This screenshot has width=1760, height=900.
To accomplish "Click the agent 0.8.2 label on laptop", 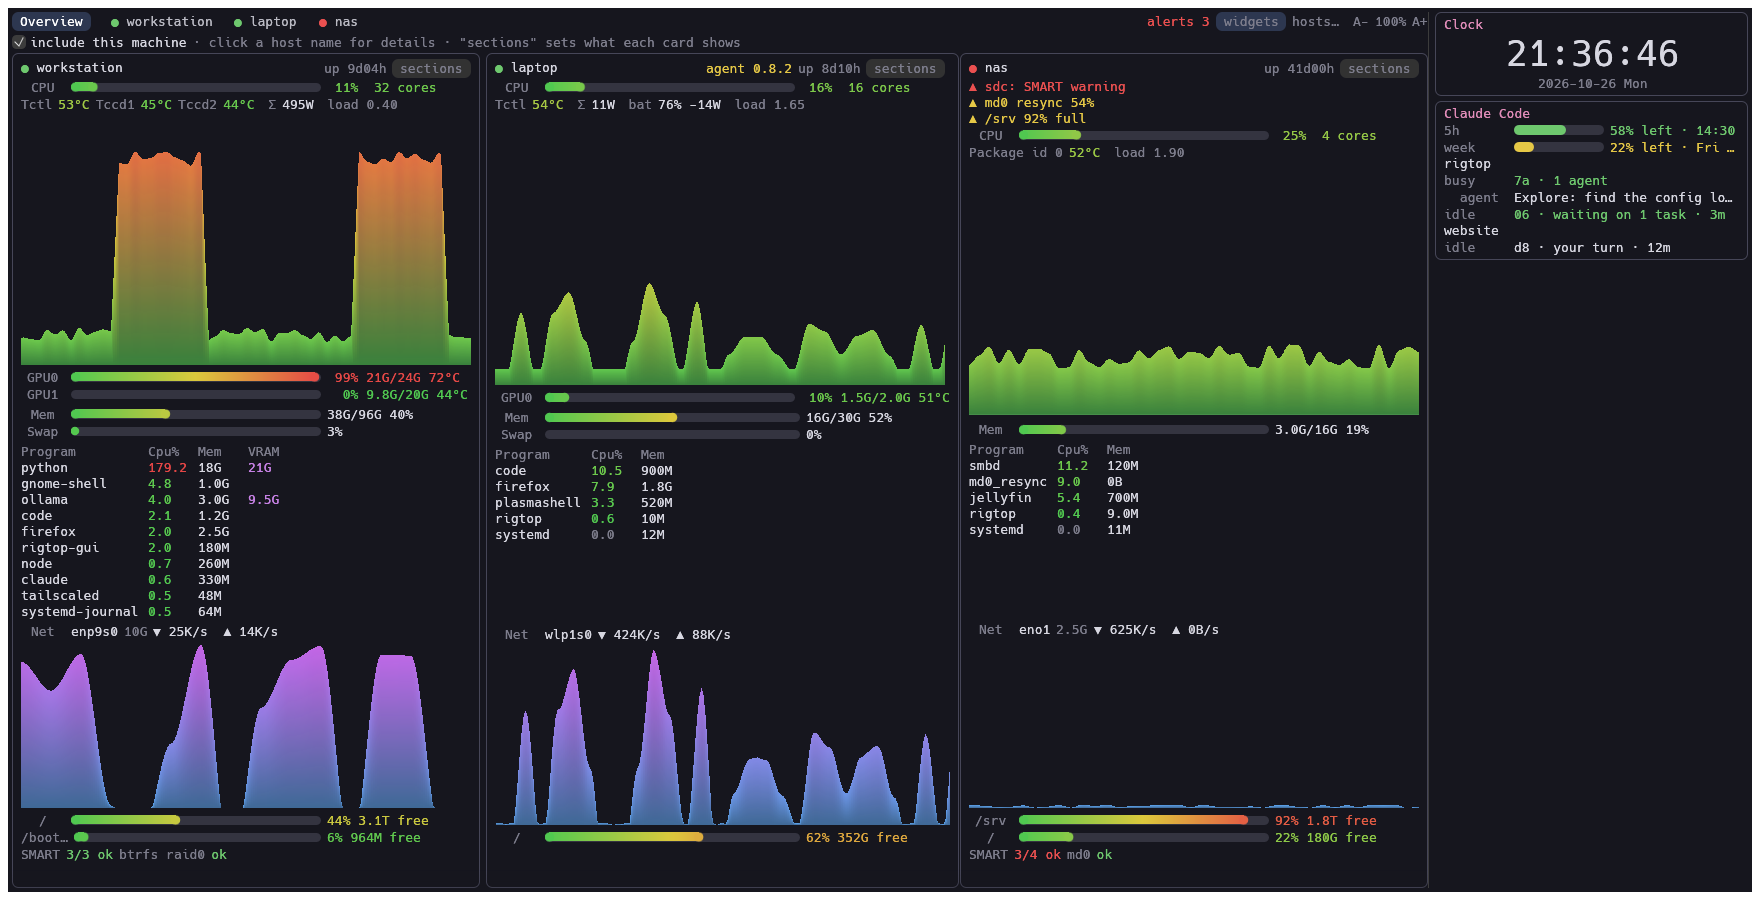I will point(748,69).
